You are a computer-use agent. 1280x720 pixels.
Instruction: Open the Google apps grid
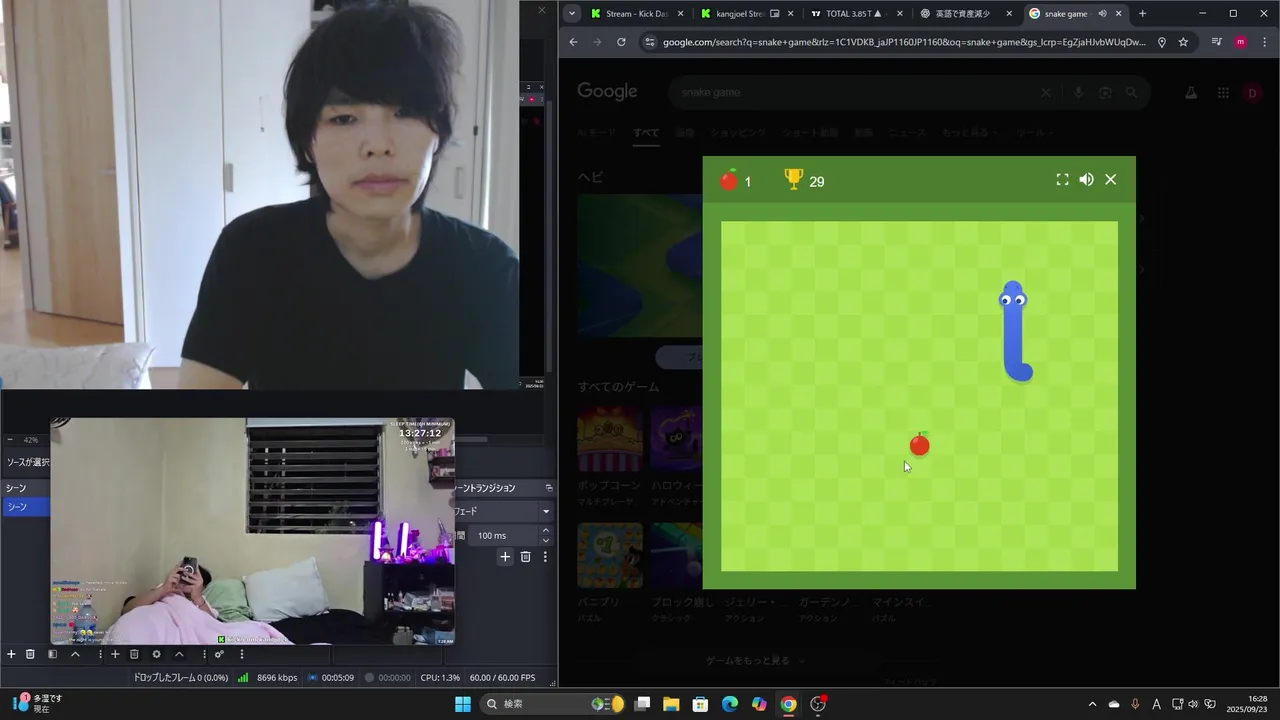coord(1223,92)
